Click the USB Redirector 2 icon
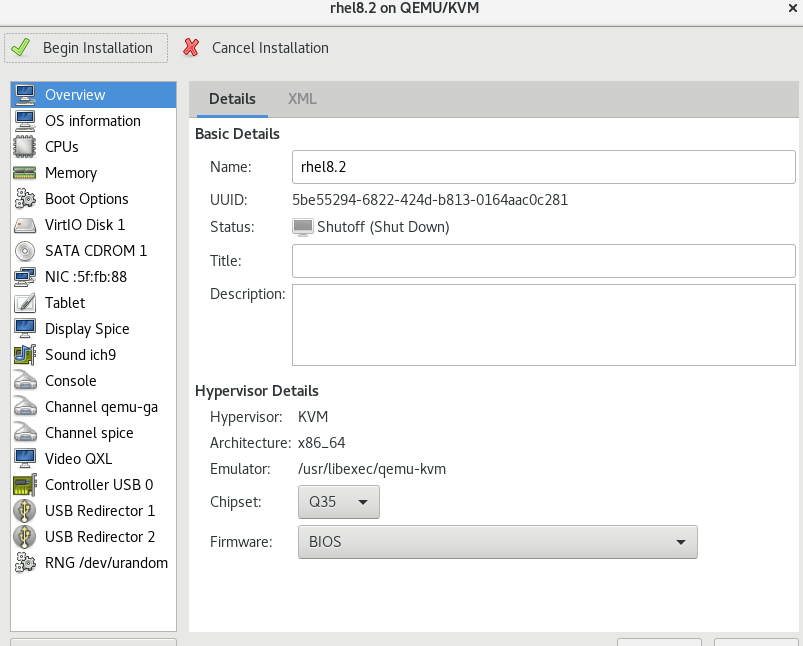803x646 pixels. click(25, 537)
